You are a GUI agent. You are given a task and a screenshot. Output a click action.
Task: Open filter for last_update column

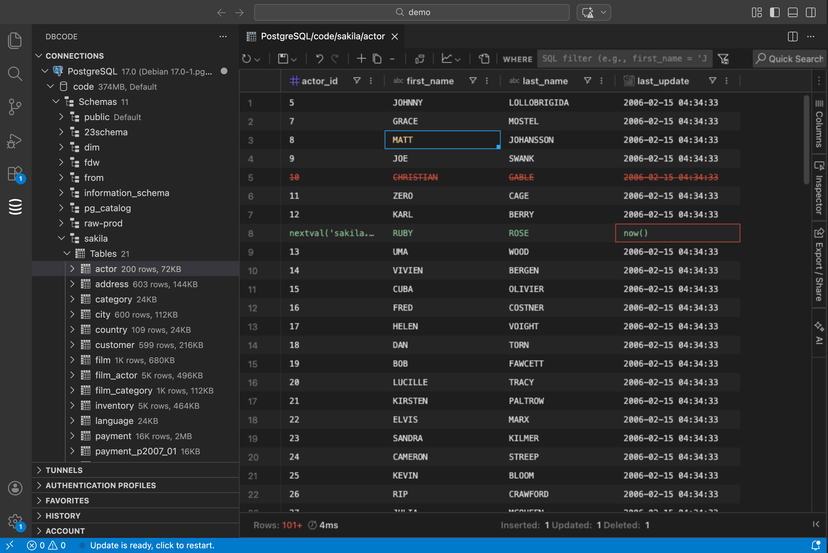click(x=712, y=81)
